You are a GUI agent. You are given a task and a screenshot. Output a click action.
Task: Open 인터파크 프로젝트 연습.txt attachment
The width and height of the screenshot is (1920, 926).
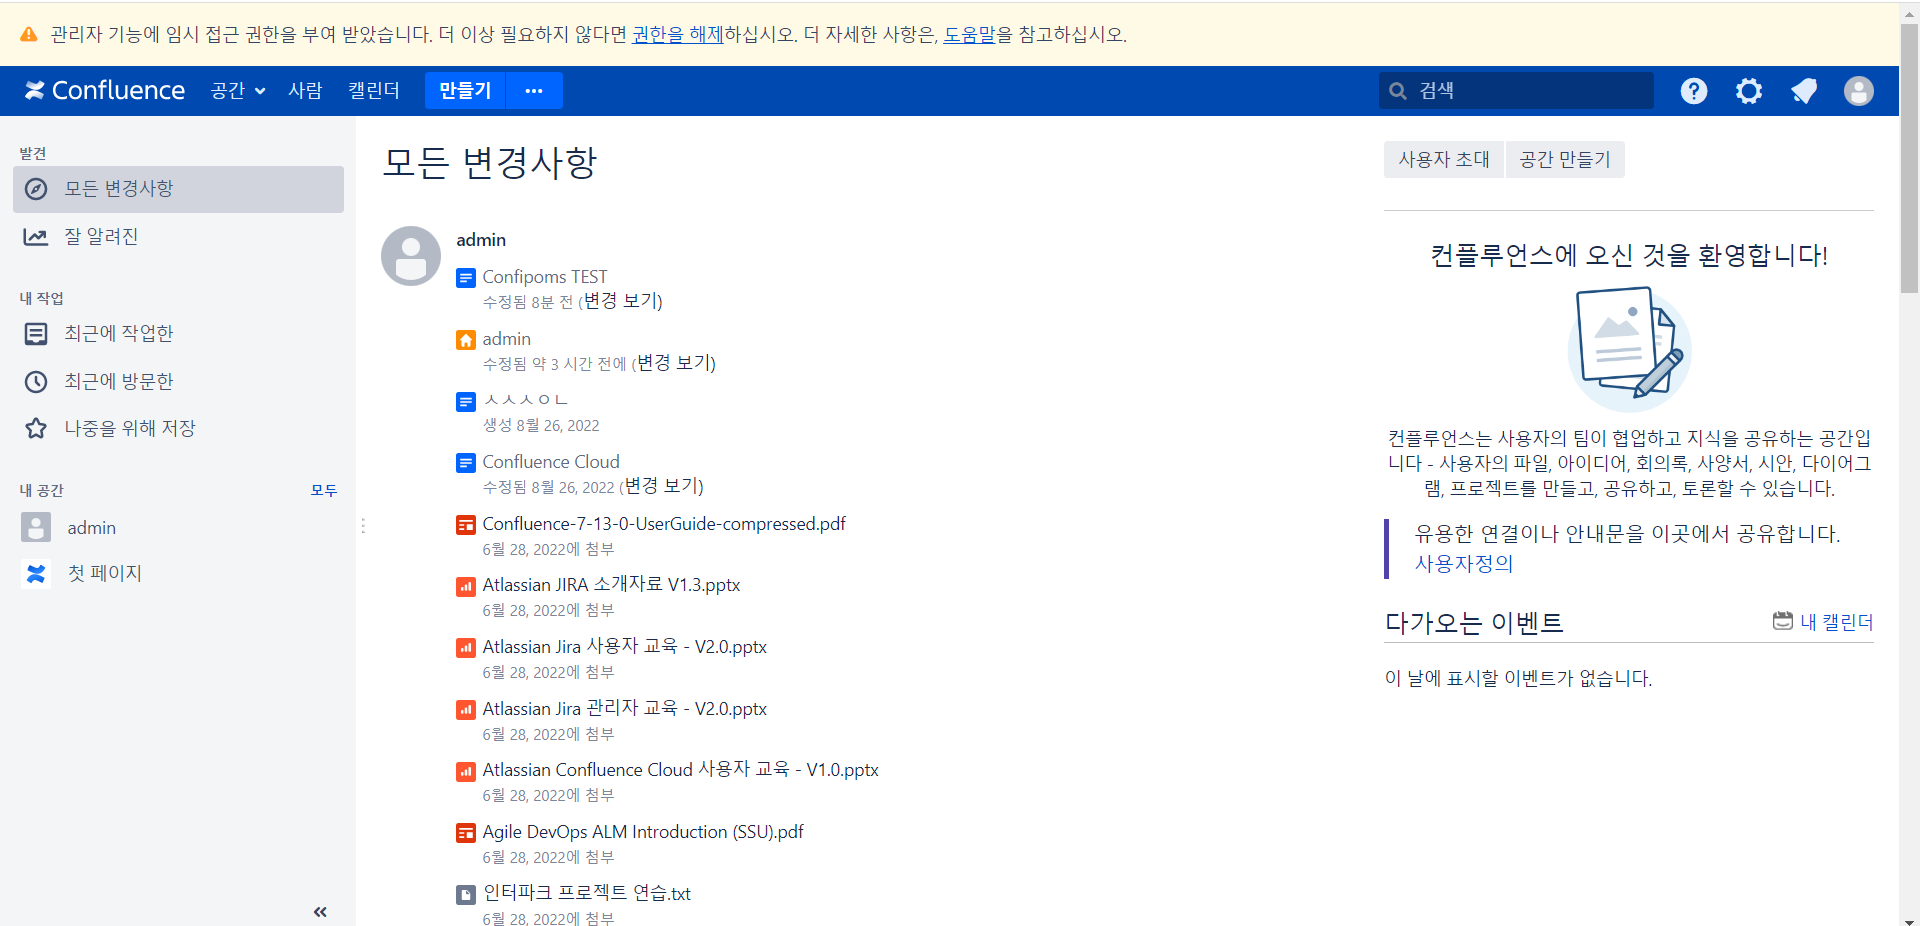pyautogui.click(x=587, y=894)
